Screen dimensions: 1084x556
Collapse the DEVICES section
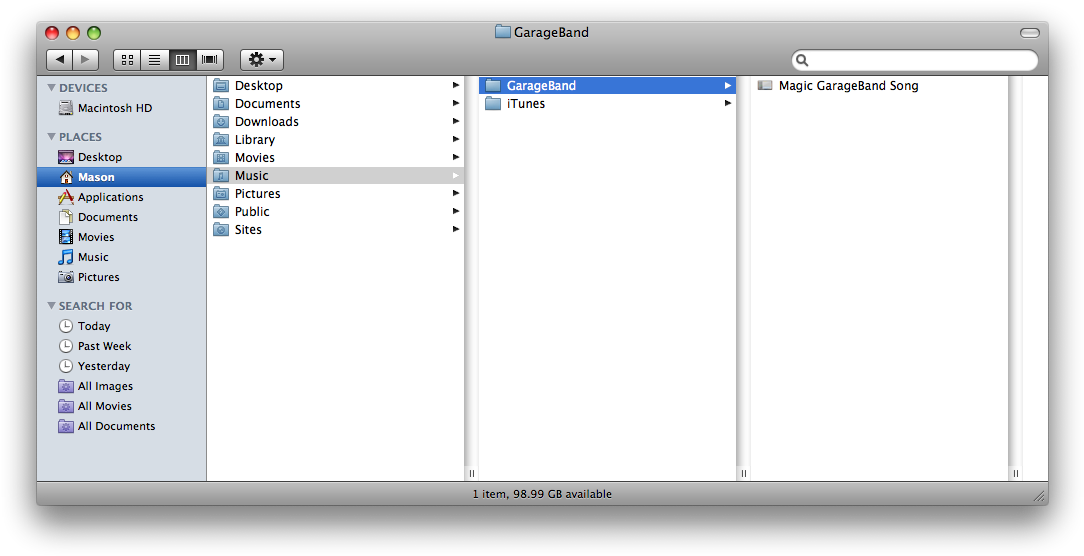[x=51, y=88]
